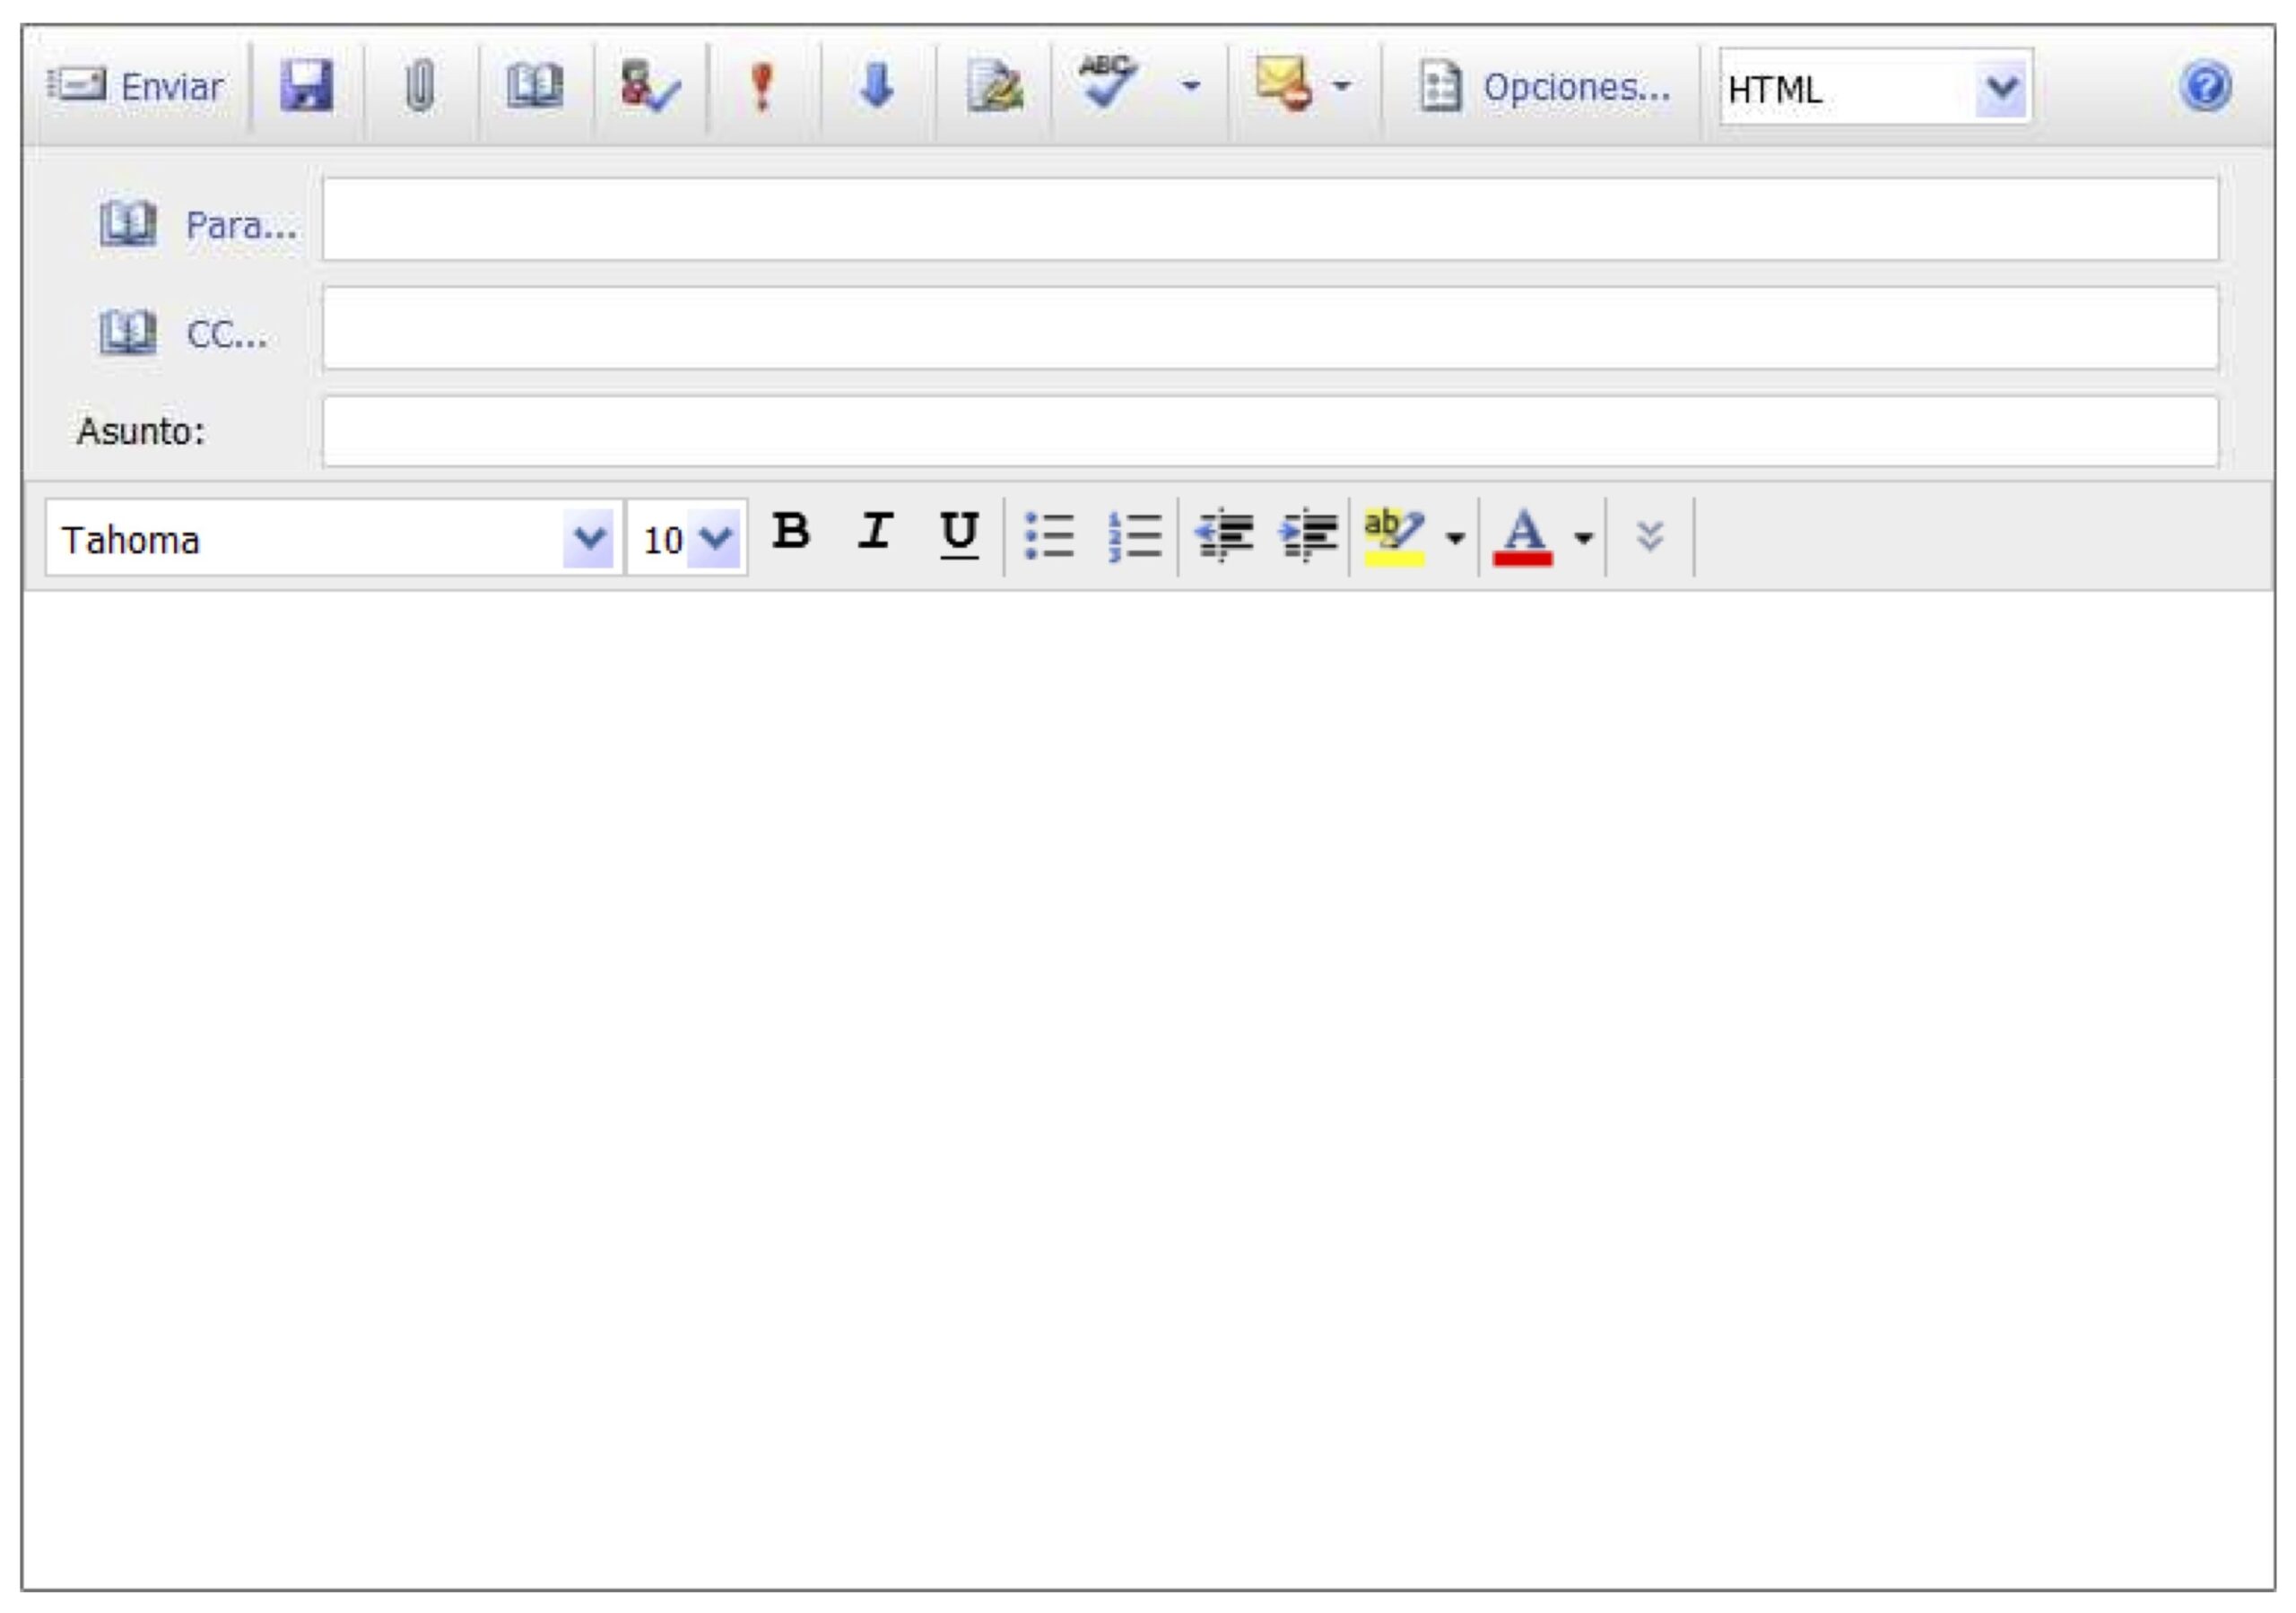
Task: Run spell check with the ABC icon
Action: click(x=1107, y=82)
